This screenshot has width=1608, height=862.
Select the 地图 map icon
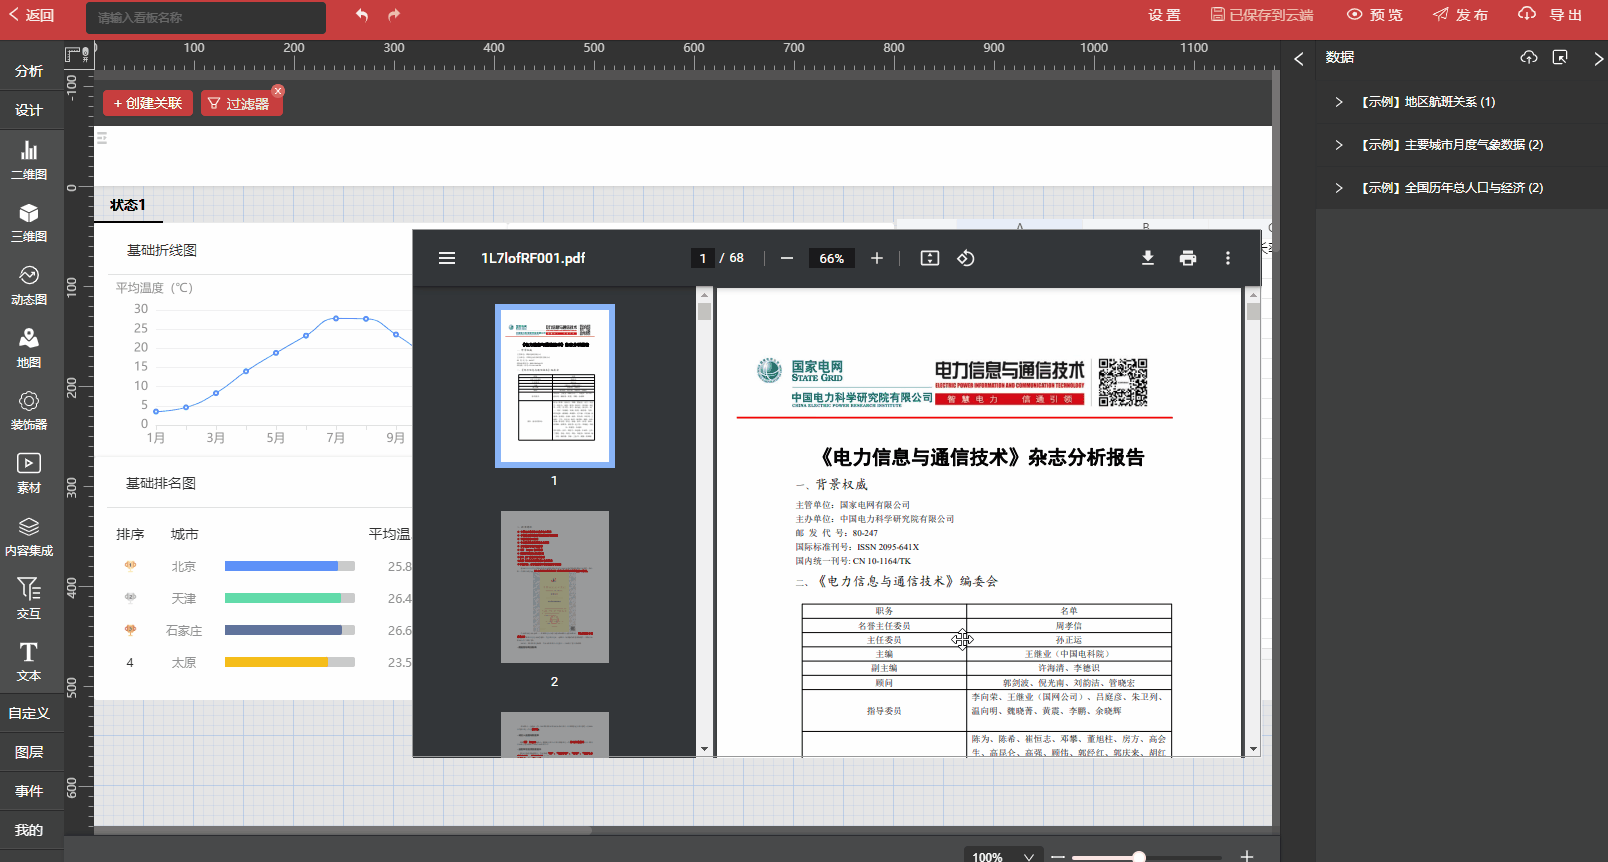point(29,348)
